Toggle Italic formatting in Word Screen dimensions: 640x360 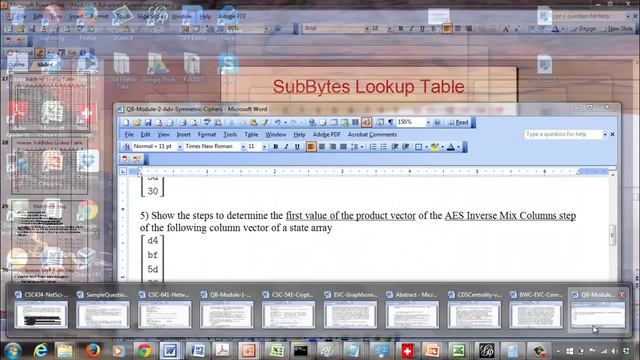pos(286,147)
